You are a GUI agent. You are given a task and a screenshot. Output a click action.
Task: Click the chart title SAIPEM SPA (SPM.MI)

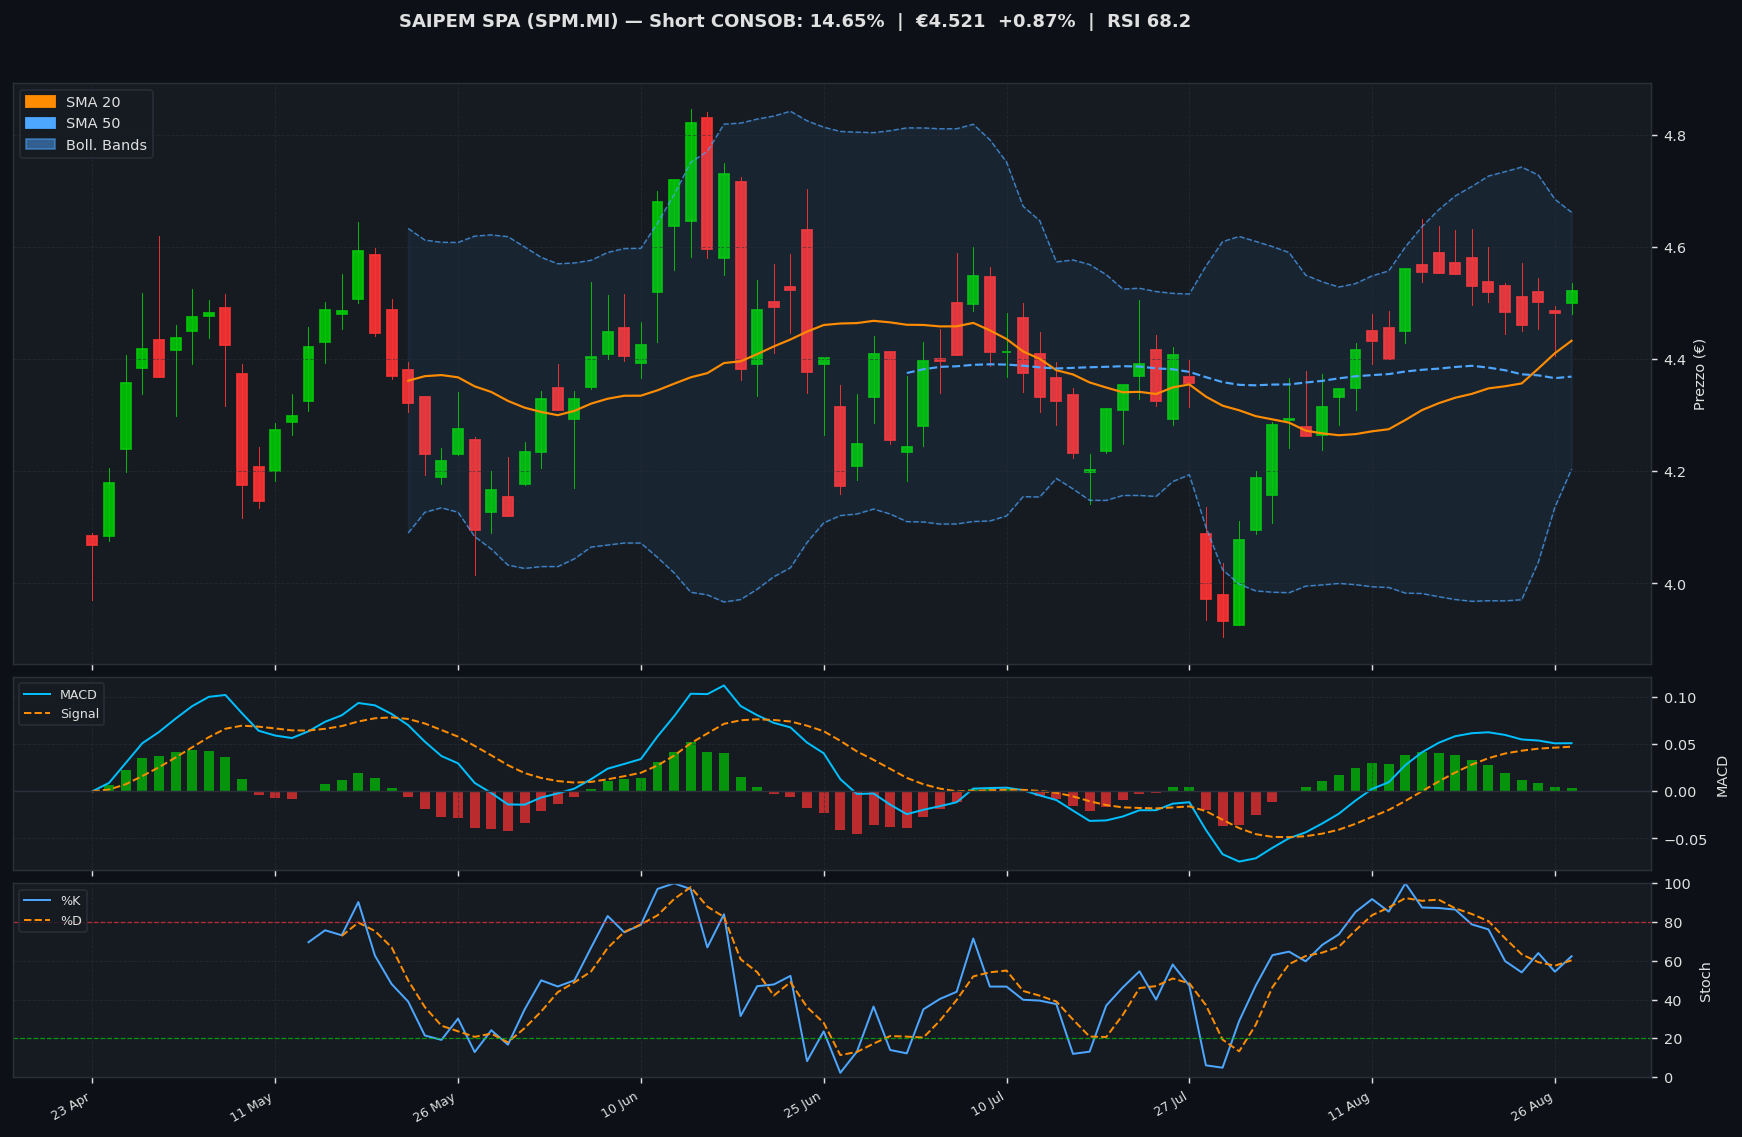pyautogui.click(x=509, y=21)
